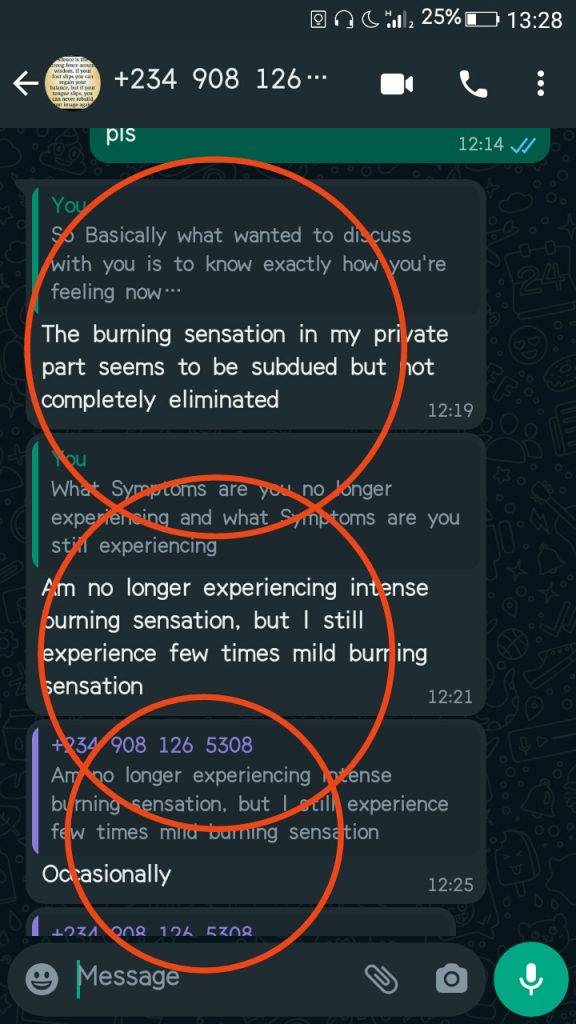Start a voice call with phone icon
576x1024 pixels.
[x=473, y=84]
